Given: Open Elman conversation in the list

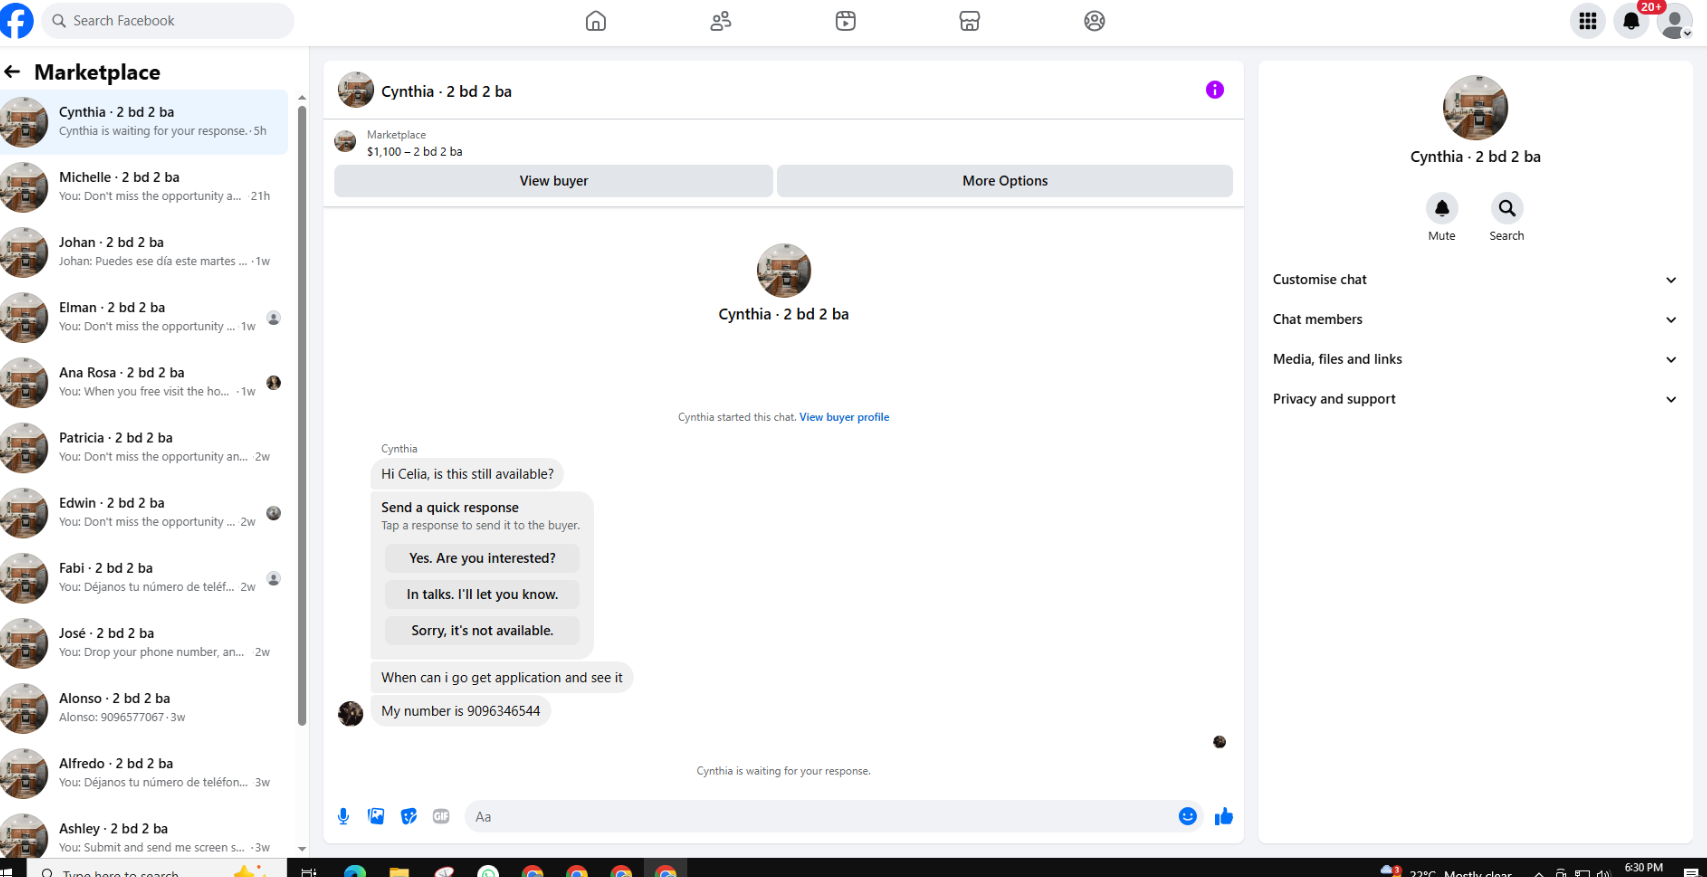Looking at the screenshot, I should tap(144, 317).
